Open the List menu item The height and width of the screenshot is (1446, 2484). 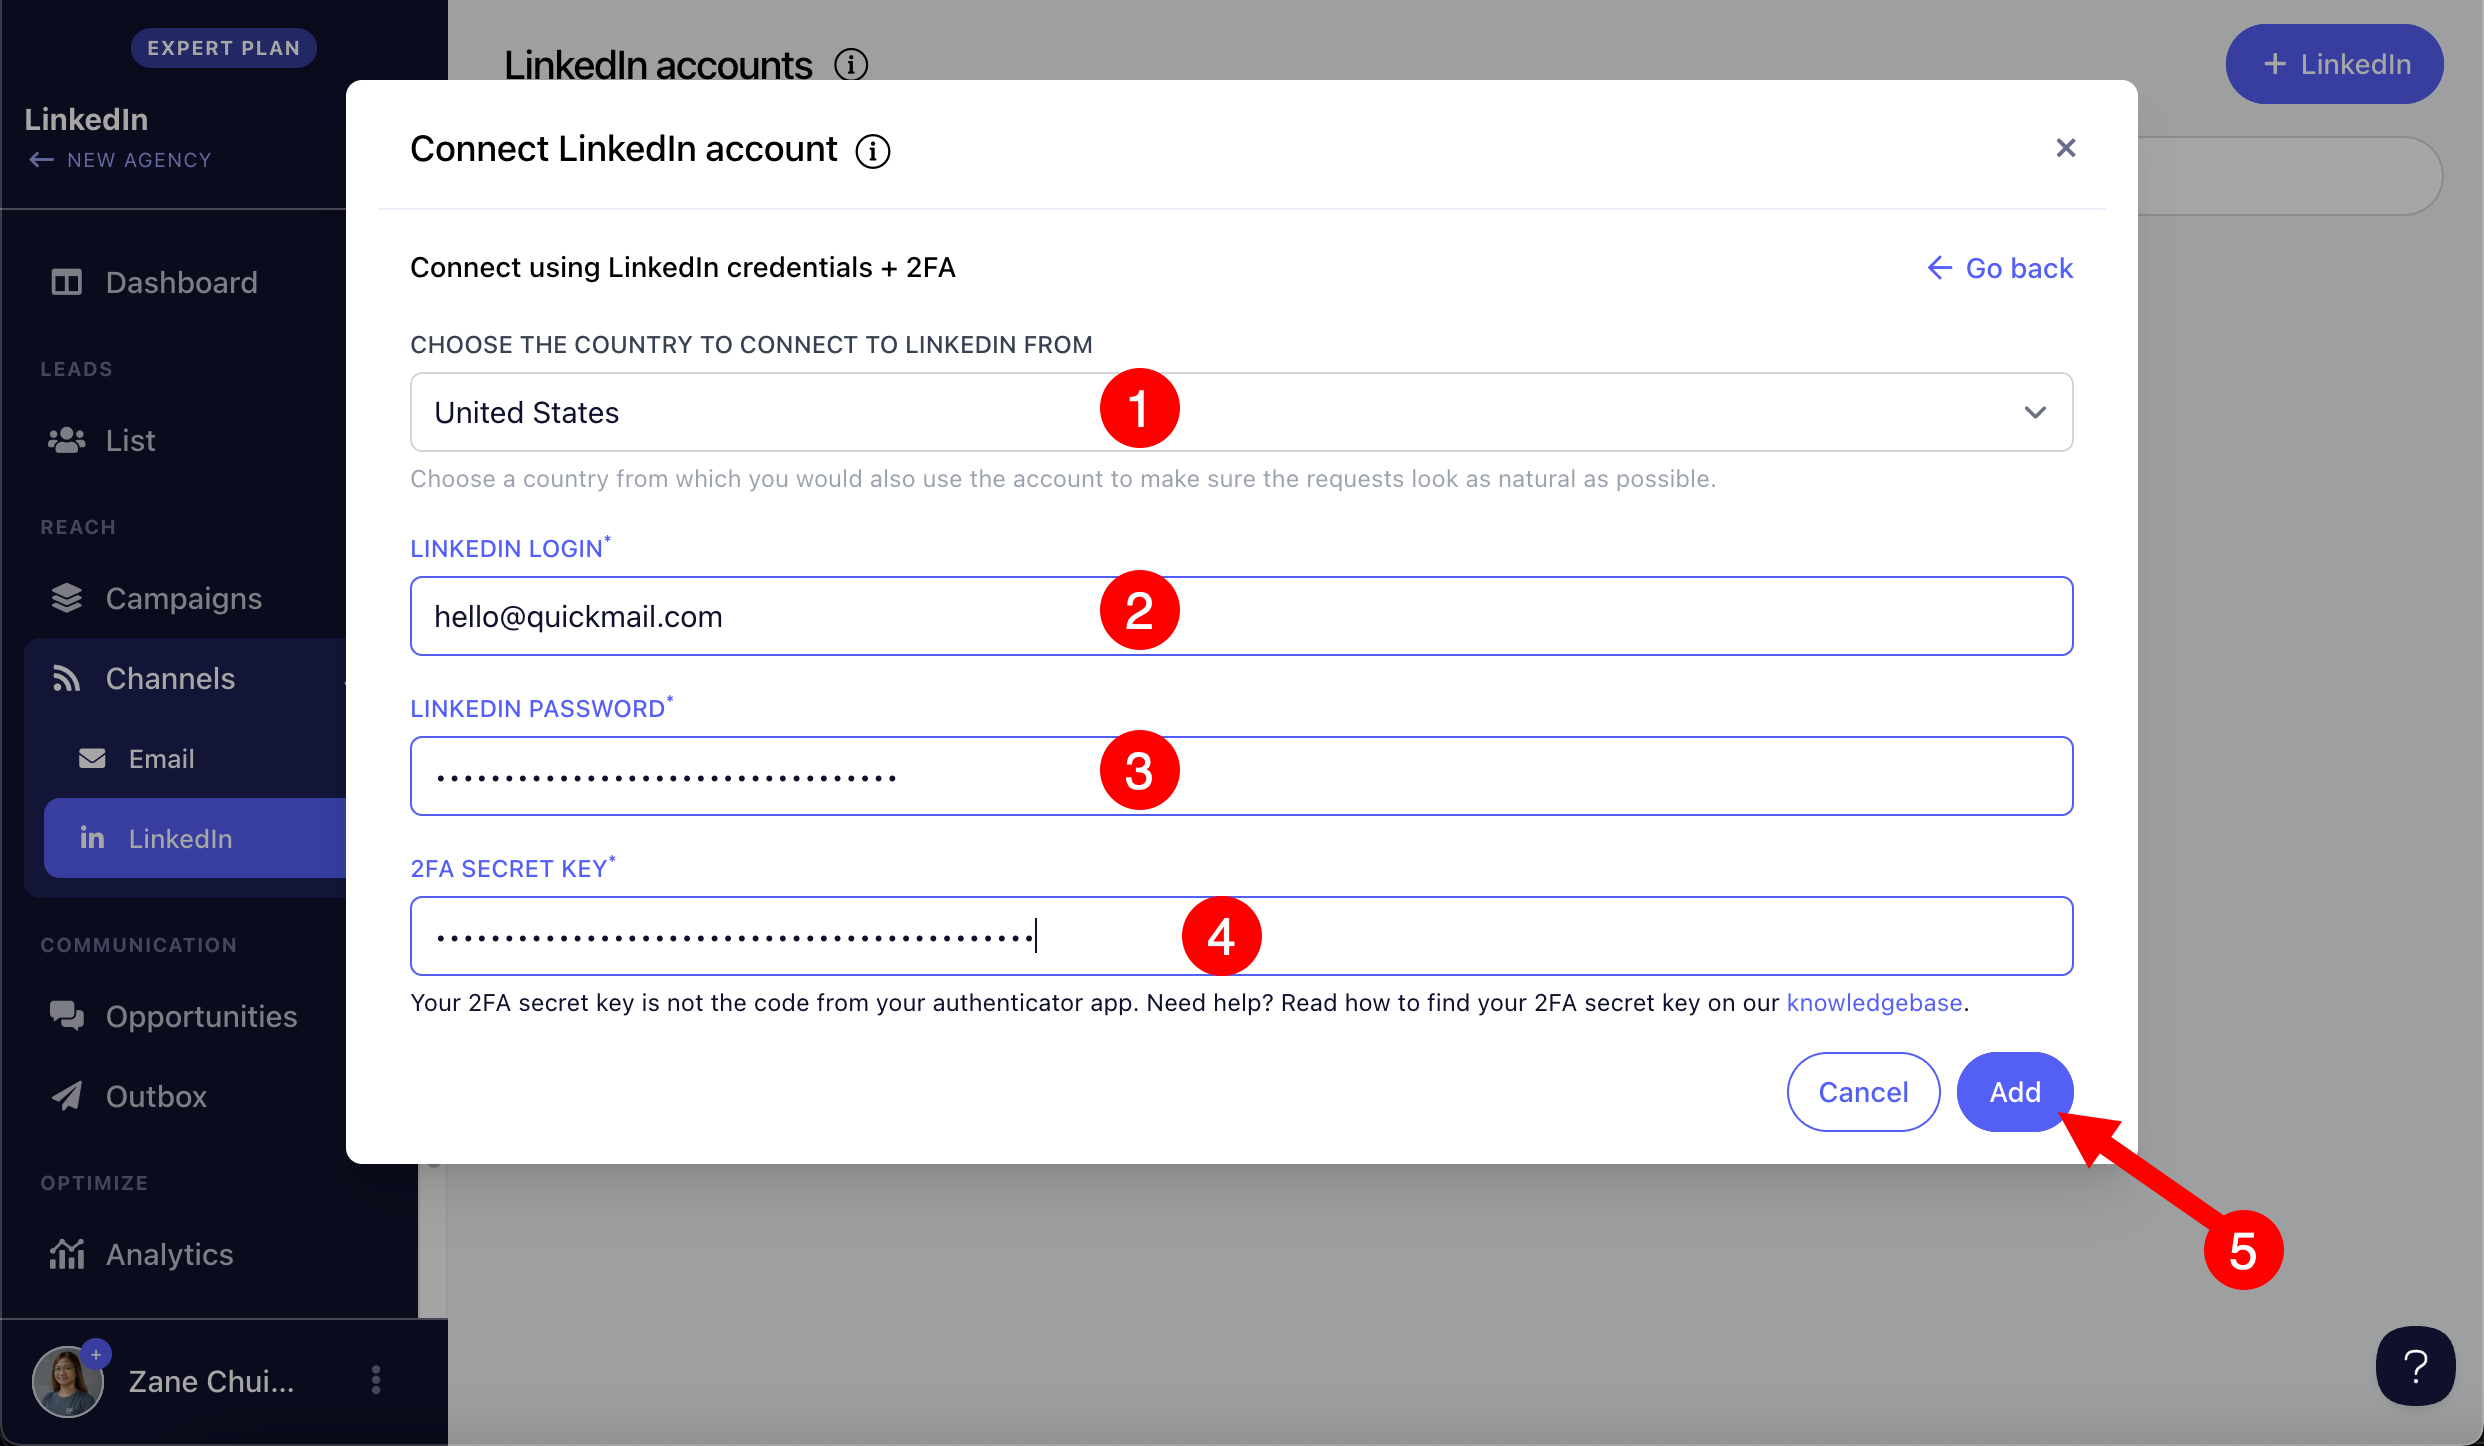tap(130, 440)
